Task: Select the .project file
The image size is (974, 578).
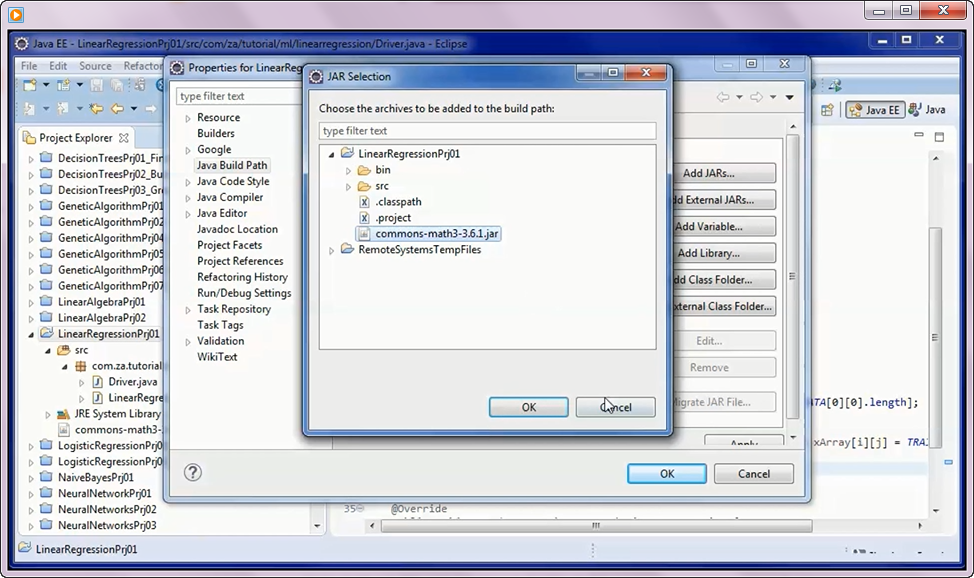Action: tap(385, 218)
